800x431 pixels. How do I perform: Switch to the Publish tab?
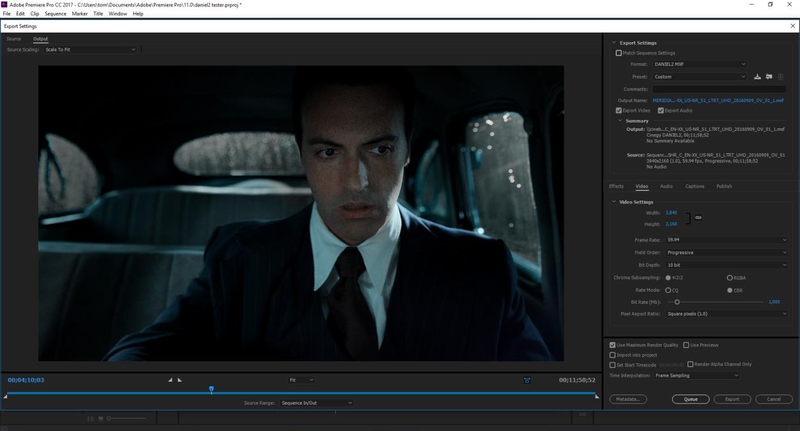pos(724,186)
